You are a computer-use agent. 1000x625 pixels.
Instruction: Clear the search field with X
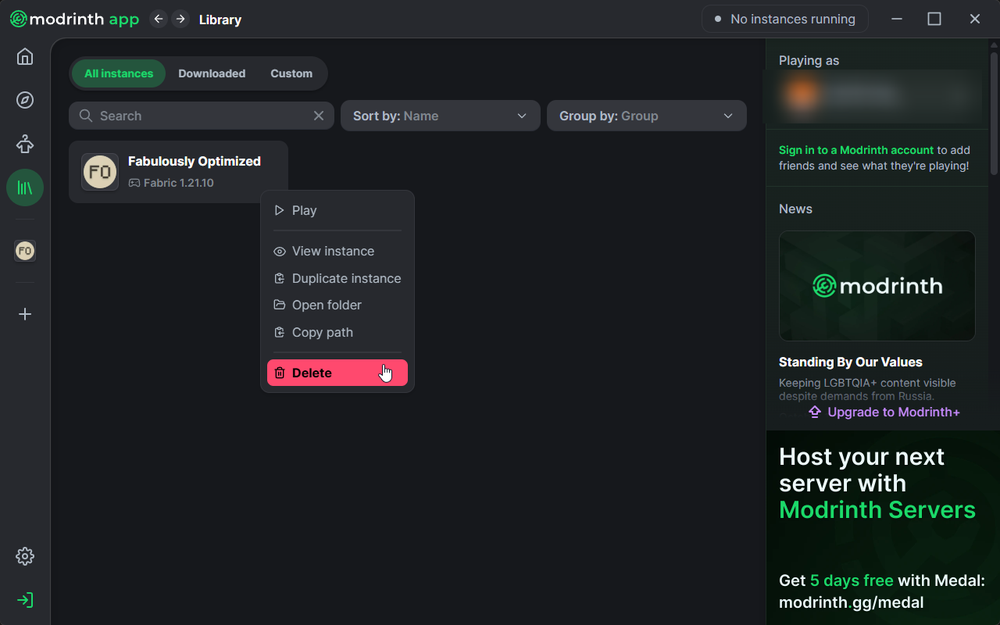coord(319,116)
